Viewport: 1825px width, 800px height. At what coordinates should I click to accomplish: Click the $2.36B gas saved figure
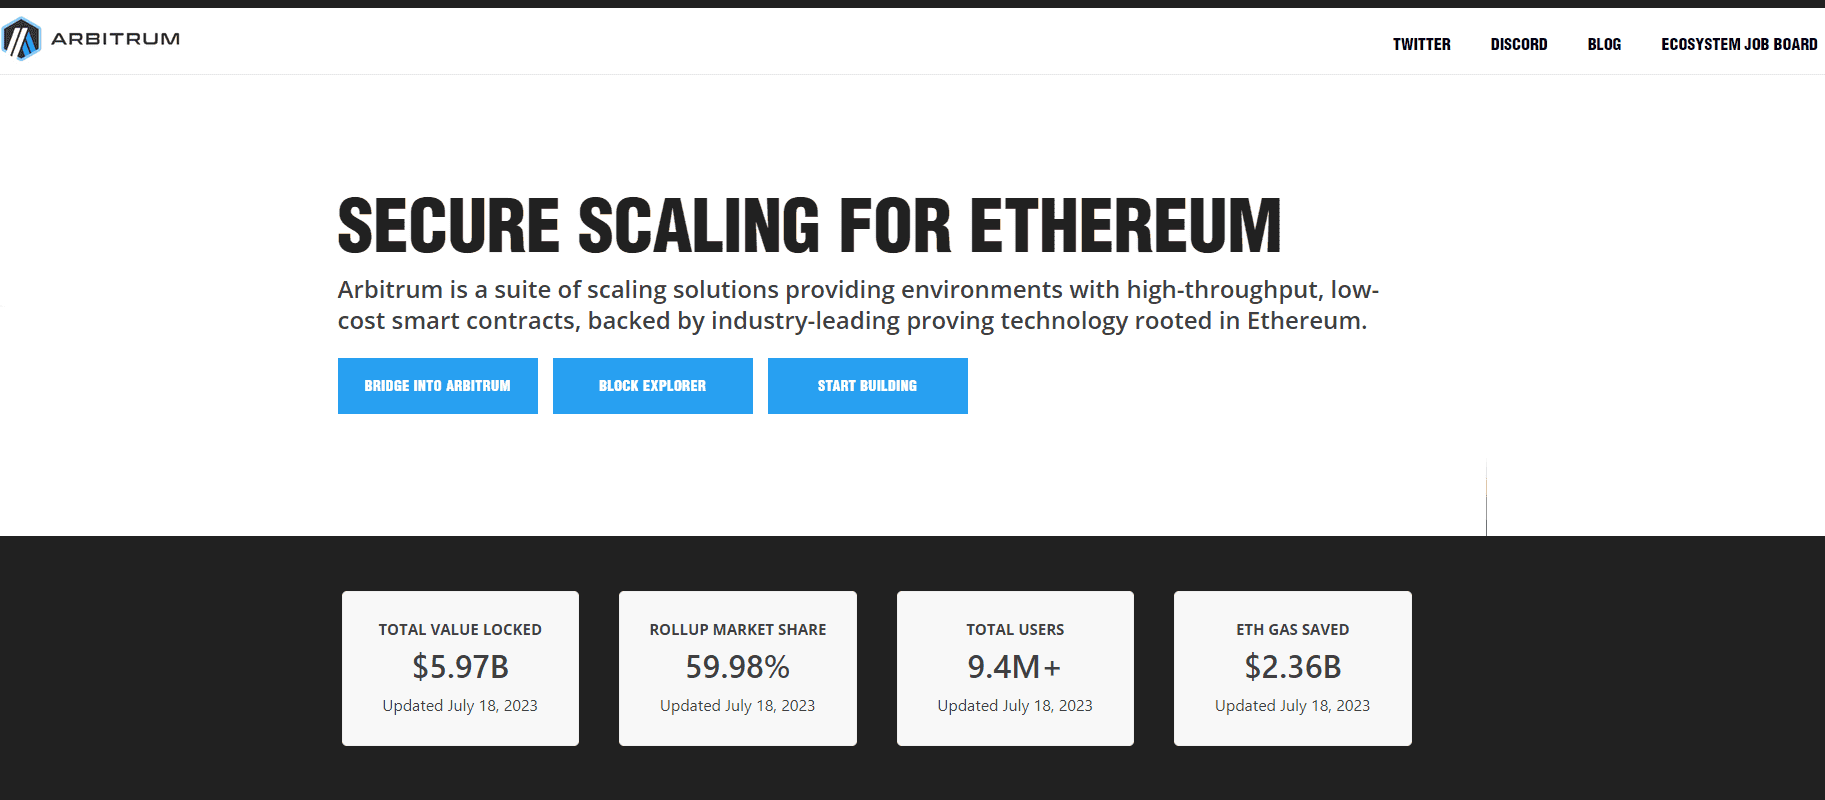pos(1293,667)
